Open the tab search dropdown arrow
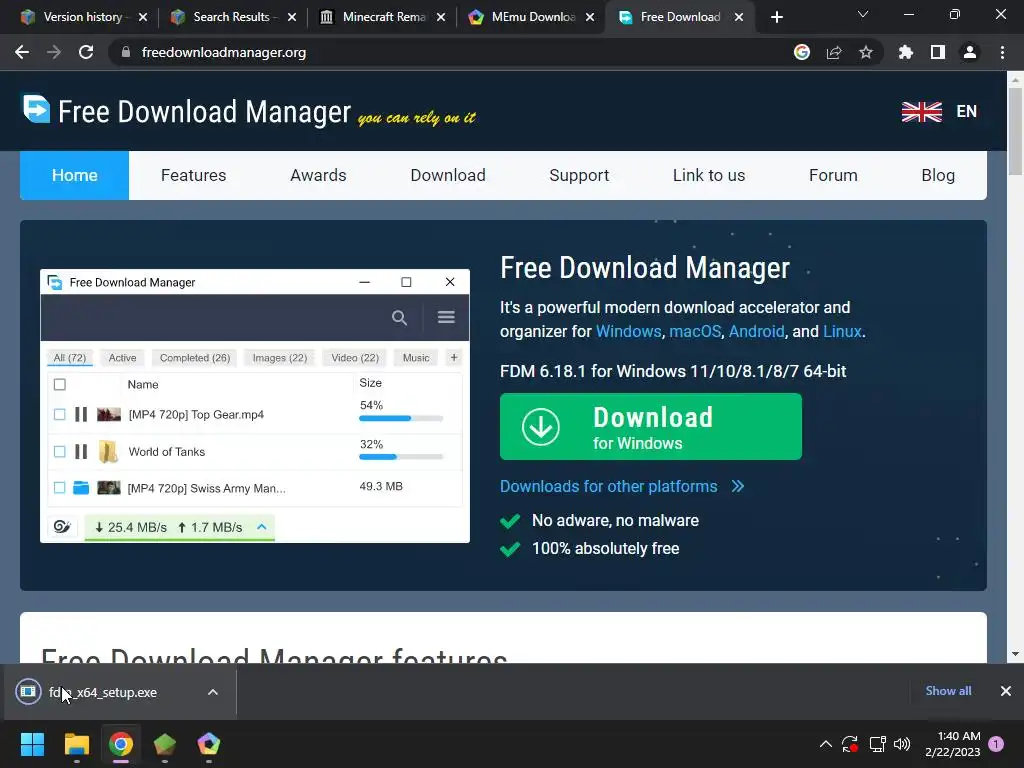Viewport: 1024px width, 768px height. click(x=863, y=14)
